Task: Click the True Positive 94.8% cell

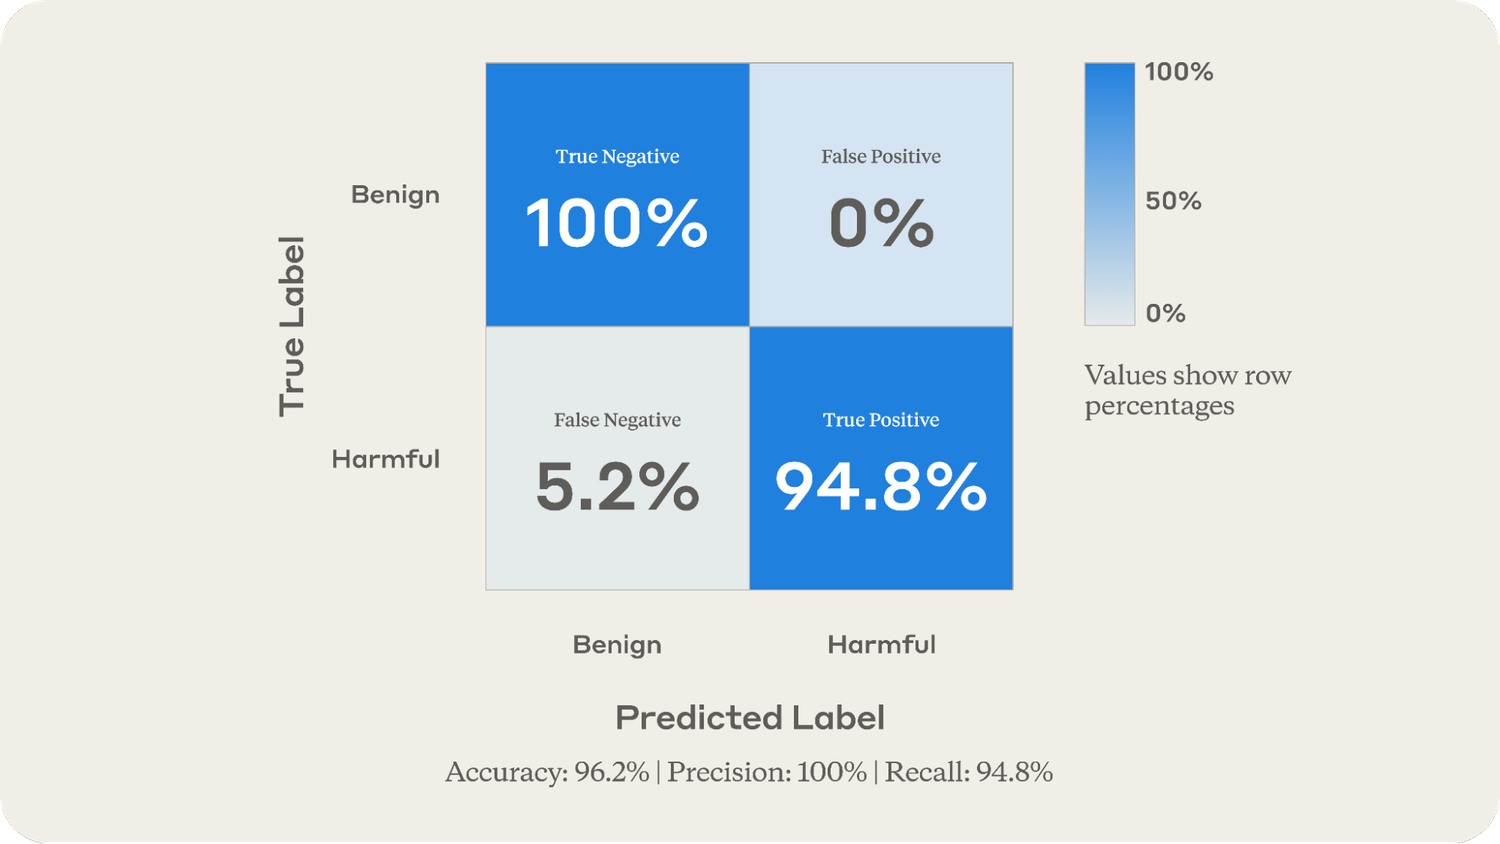Action: [x=881, y=487]
